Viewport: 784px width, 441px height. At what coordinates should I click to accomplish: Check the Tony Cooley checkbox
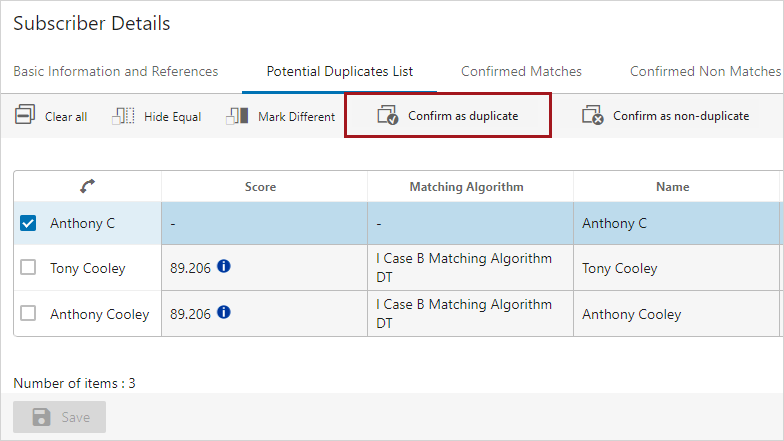[29, 268]
